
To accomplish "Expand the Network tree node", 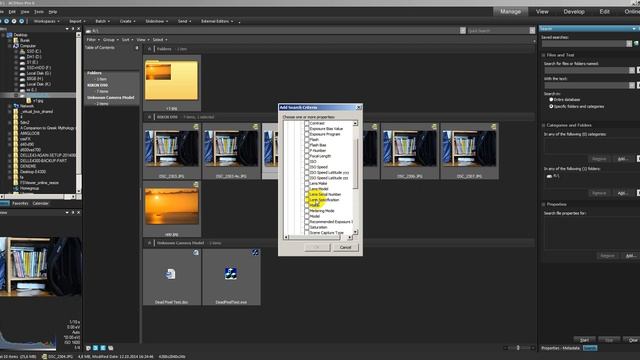I will [x=10, y=106].
